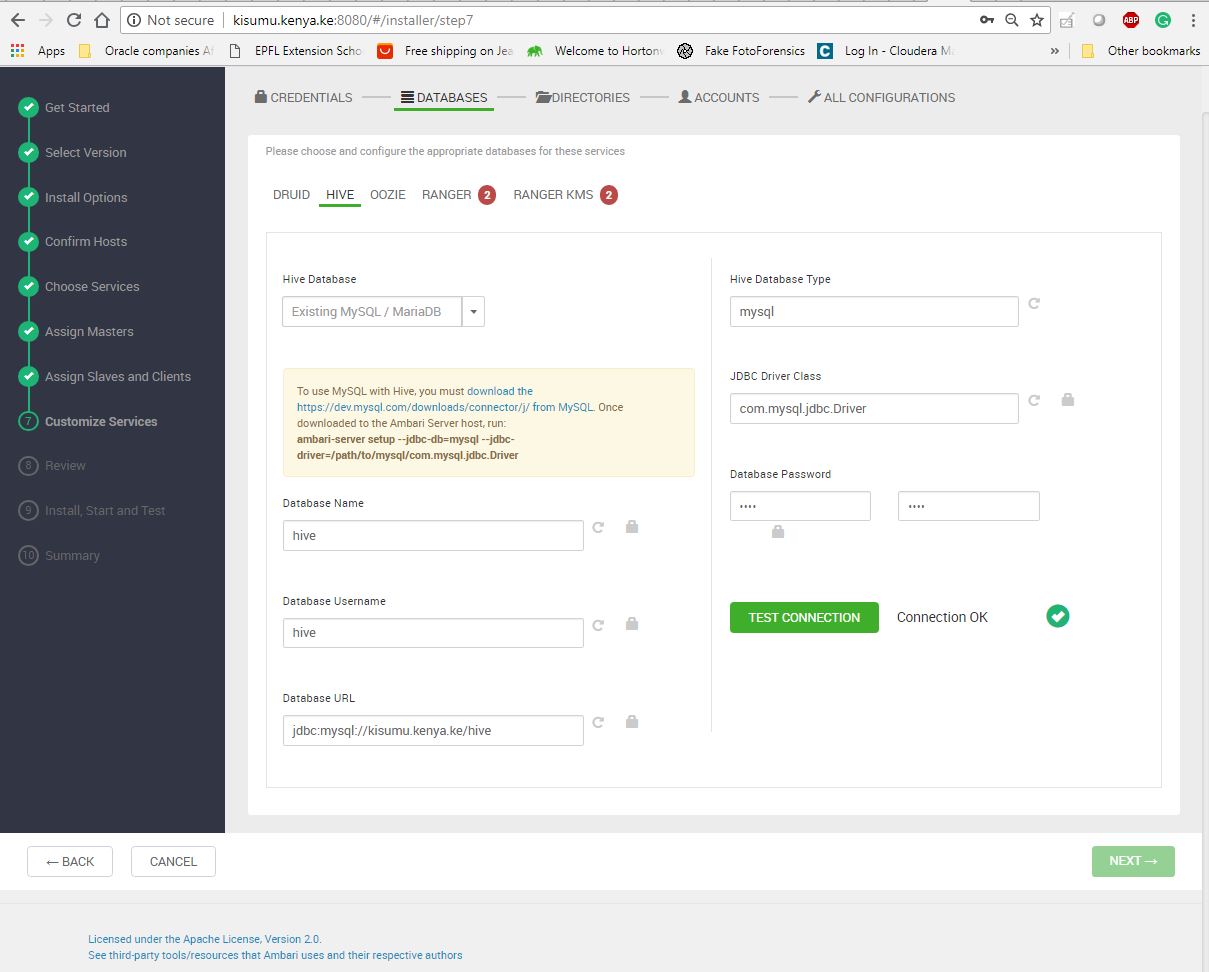1209x972 pixels.
Task: Click the bookmark star in the address bar
Action: pos(1036,19)
